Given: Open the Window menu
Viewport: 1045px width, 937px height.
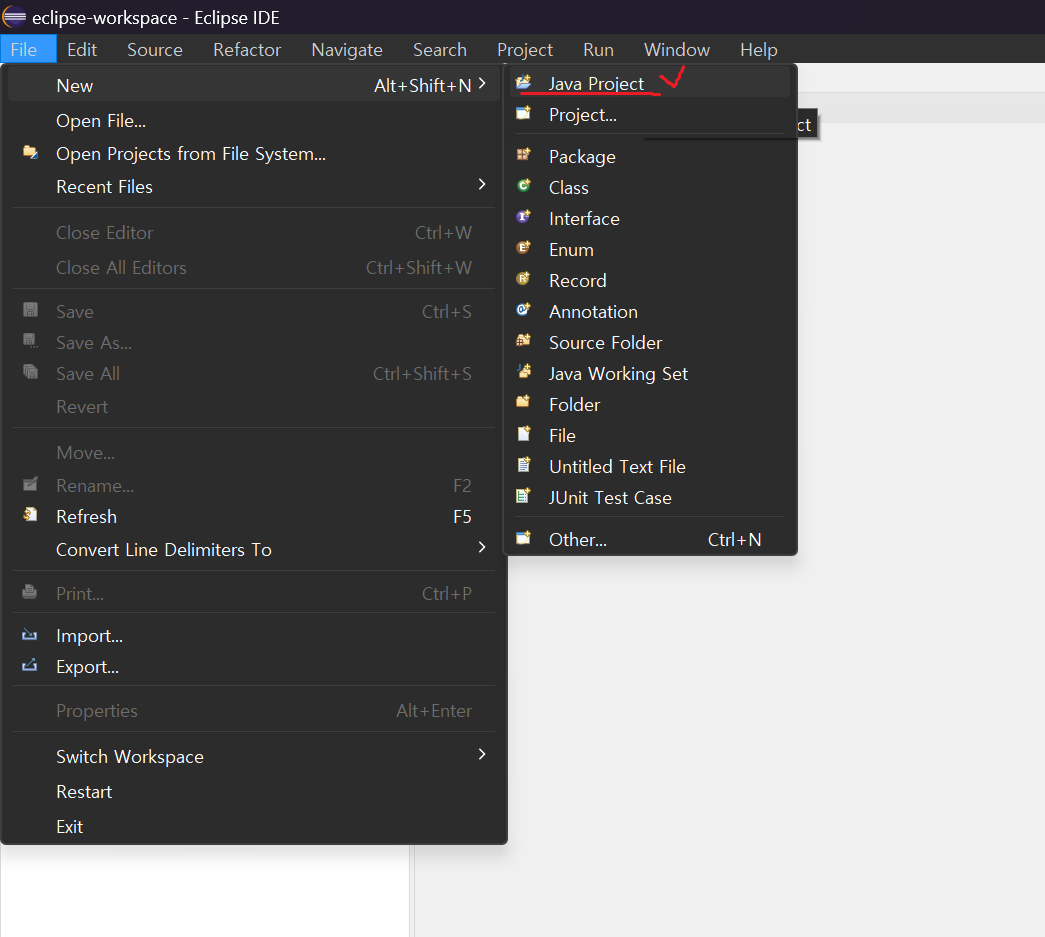Looking at the screenshot, I should tap(677, 50).
